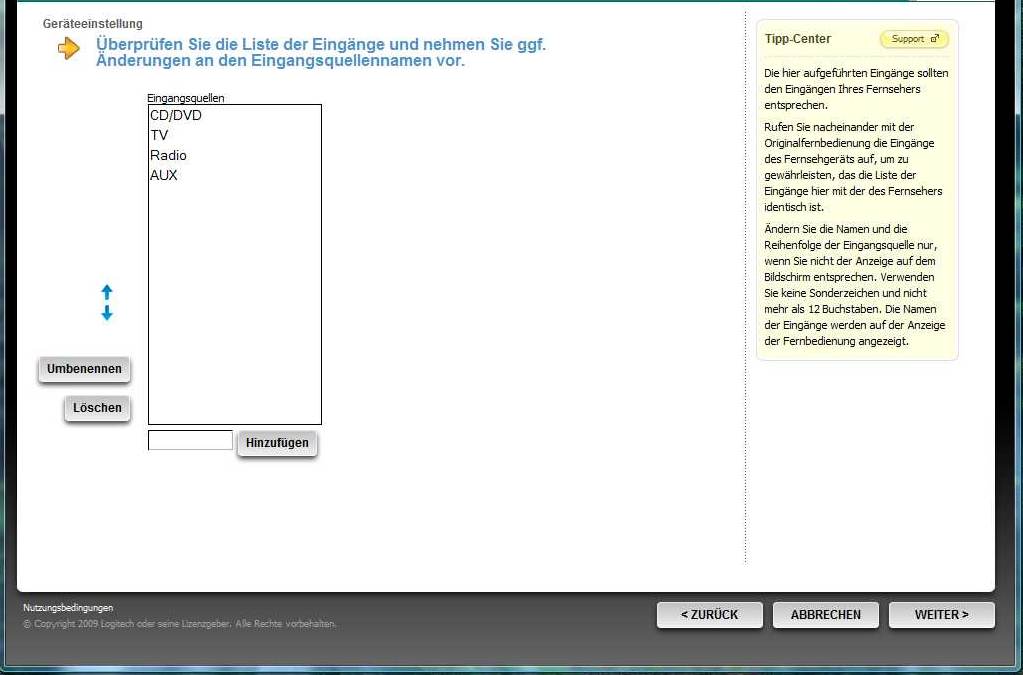Screen dimensions: 1023x675
Task: Select the TV input source
Action: [160, 135]
